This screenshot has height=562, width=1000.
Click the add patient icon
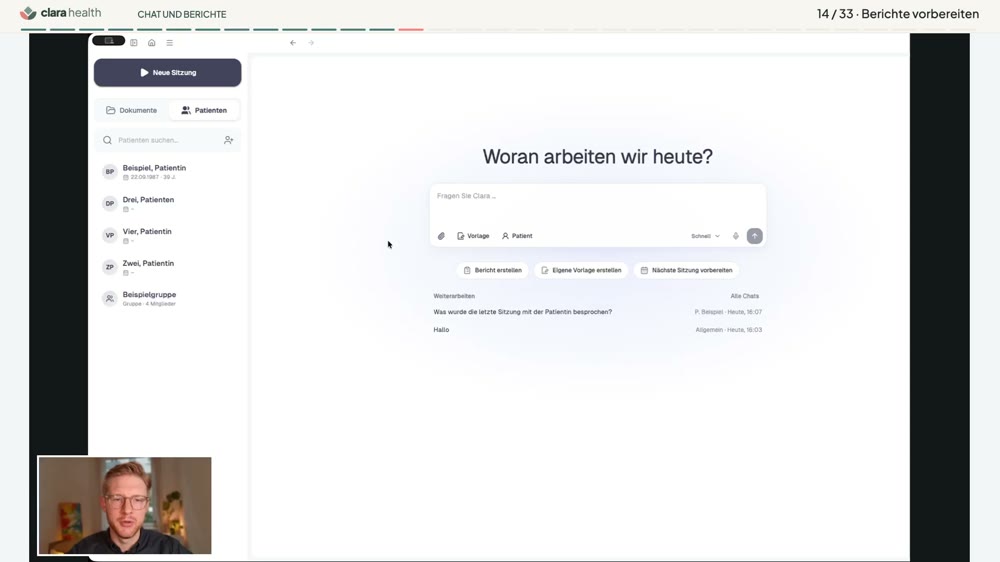click(228, 140)
